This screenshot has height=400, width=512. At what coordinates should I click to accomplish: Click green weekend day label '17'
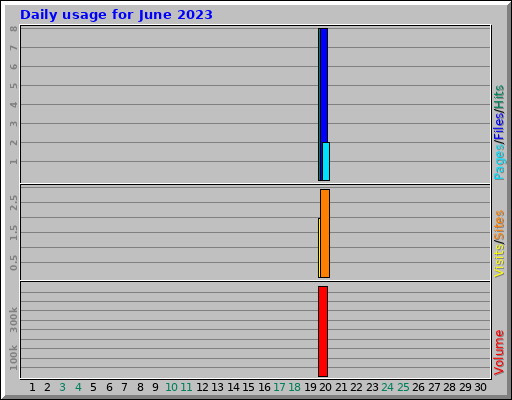(279, 387)
